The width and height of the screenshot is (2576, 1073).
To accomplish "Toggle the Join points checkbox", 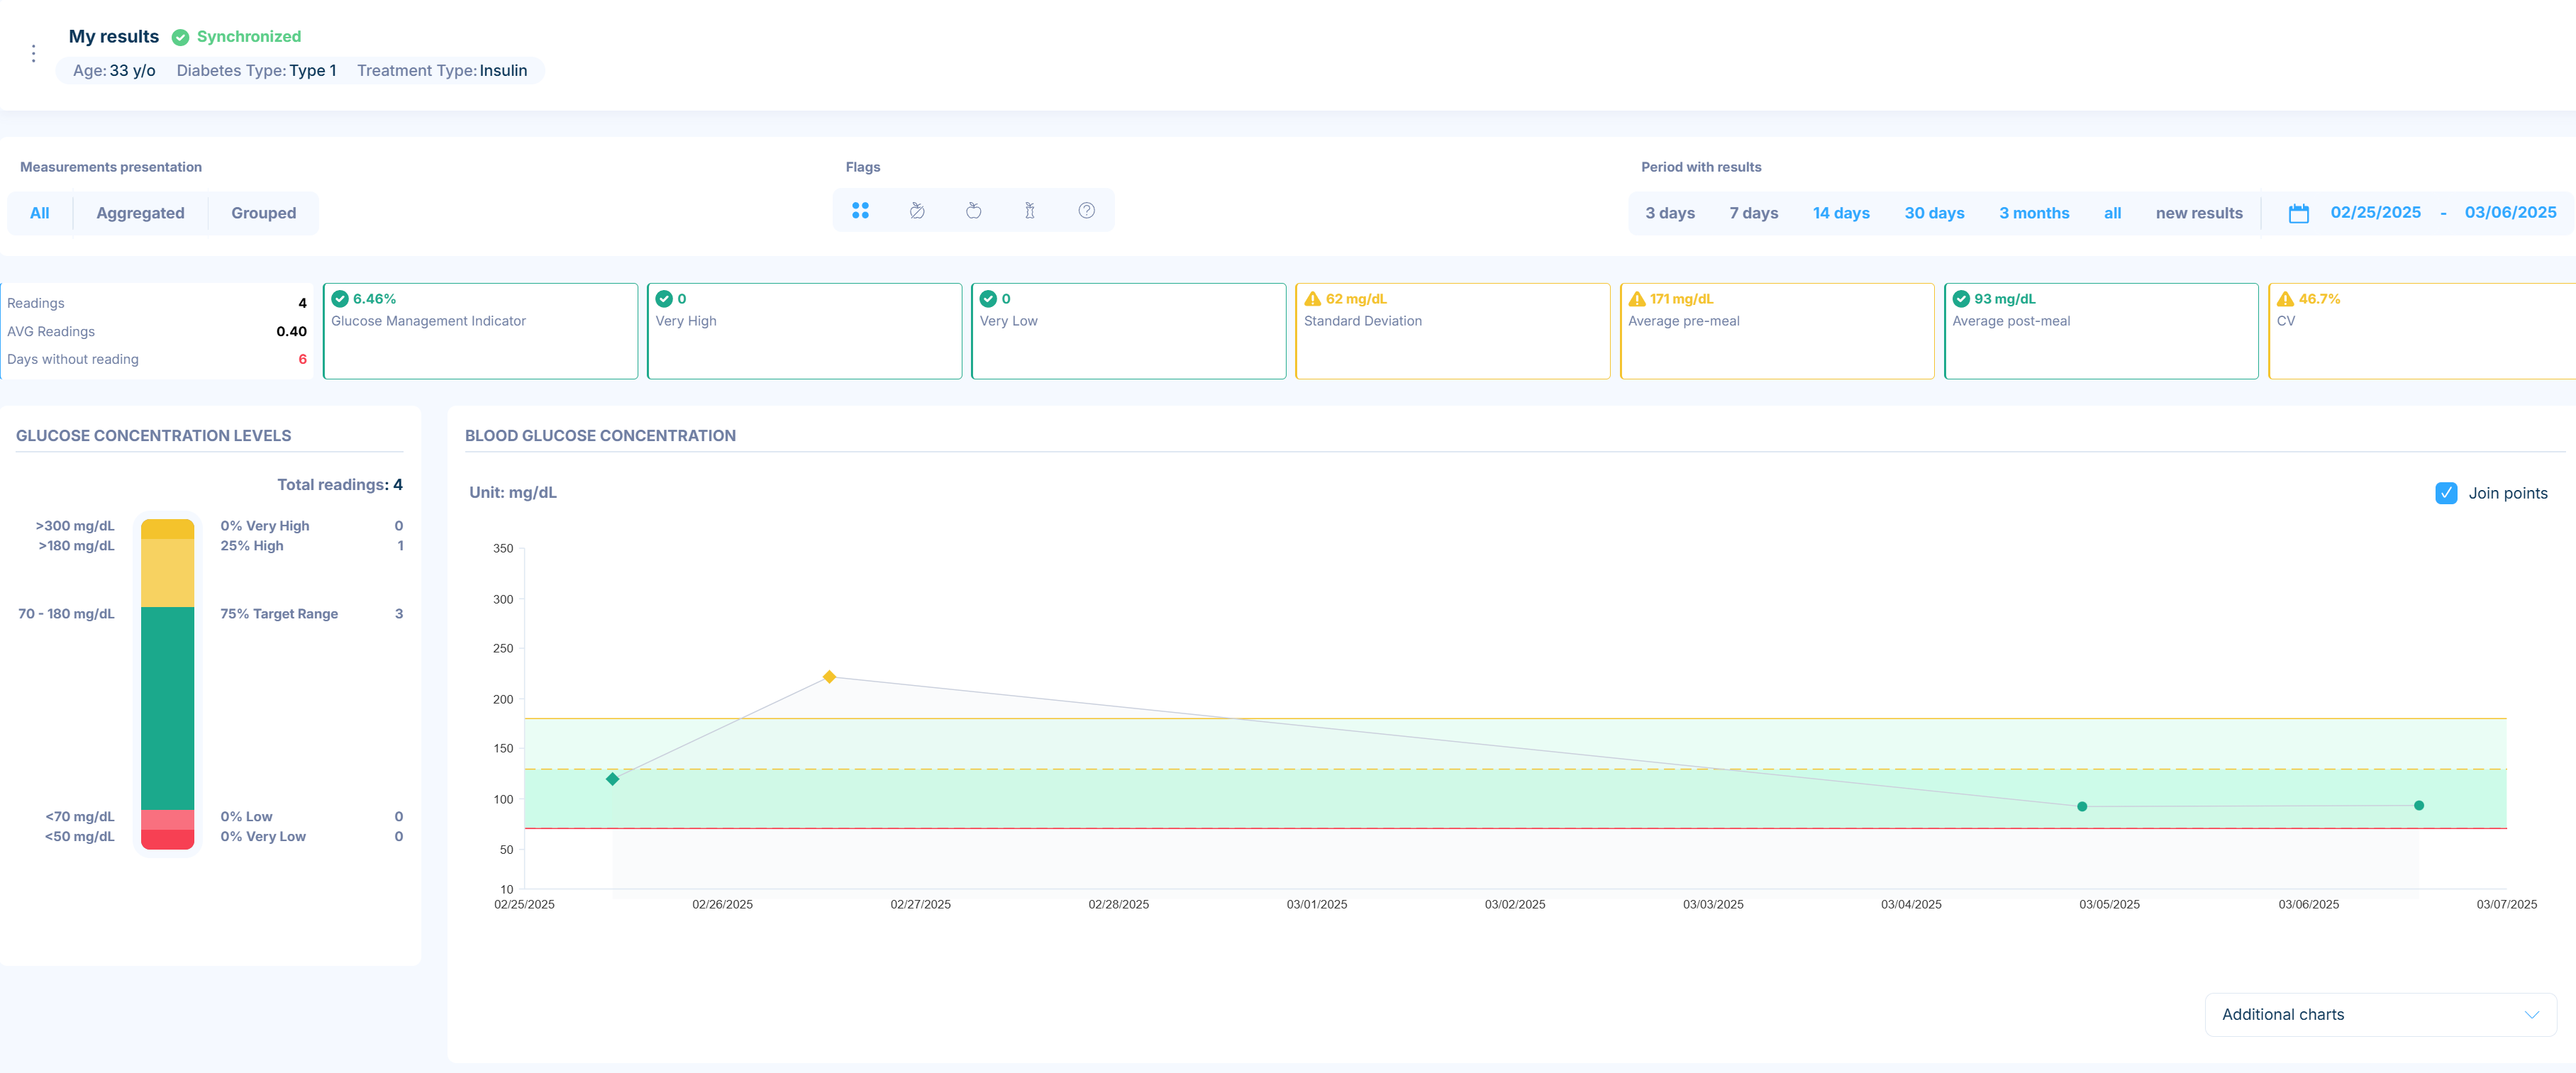I will click(x=2446, y=493).
